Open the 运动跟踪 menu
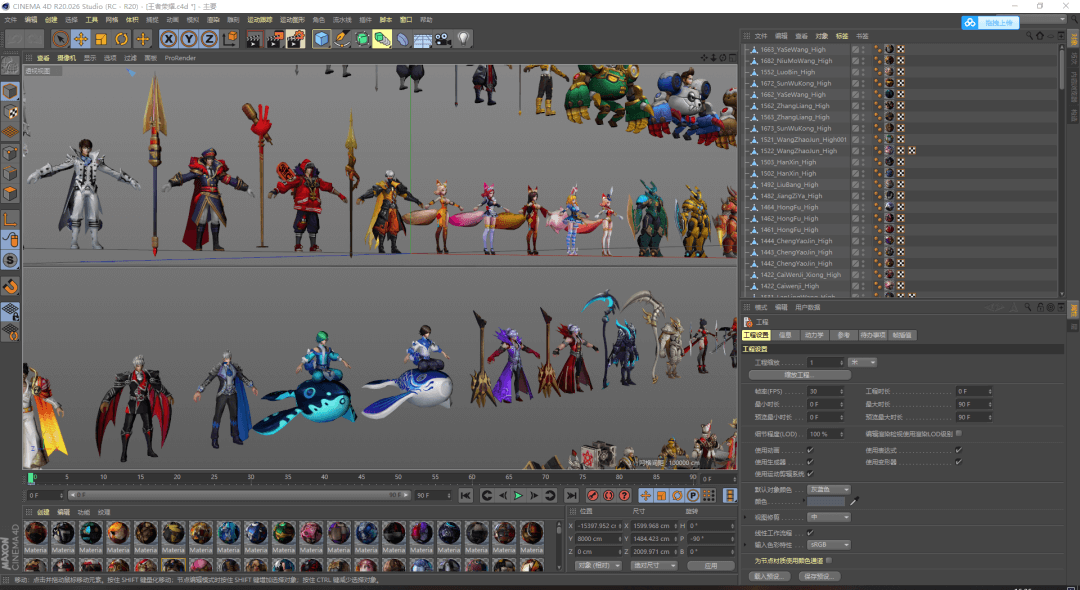This screenshot has height=590, width=1080. click(258, 19)
